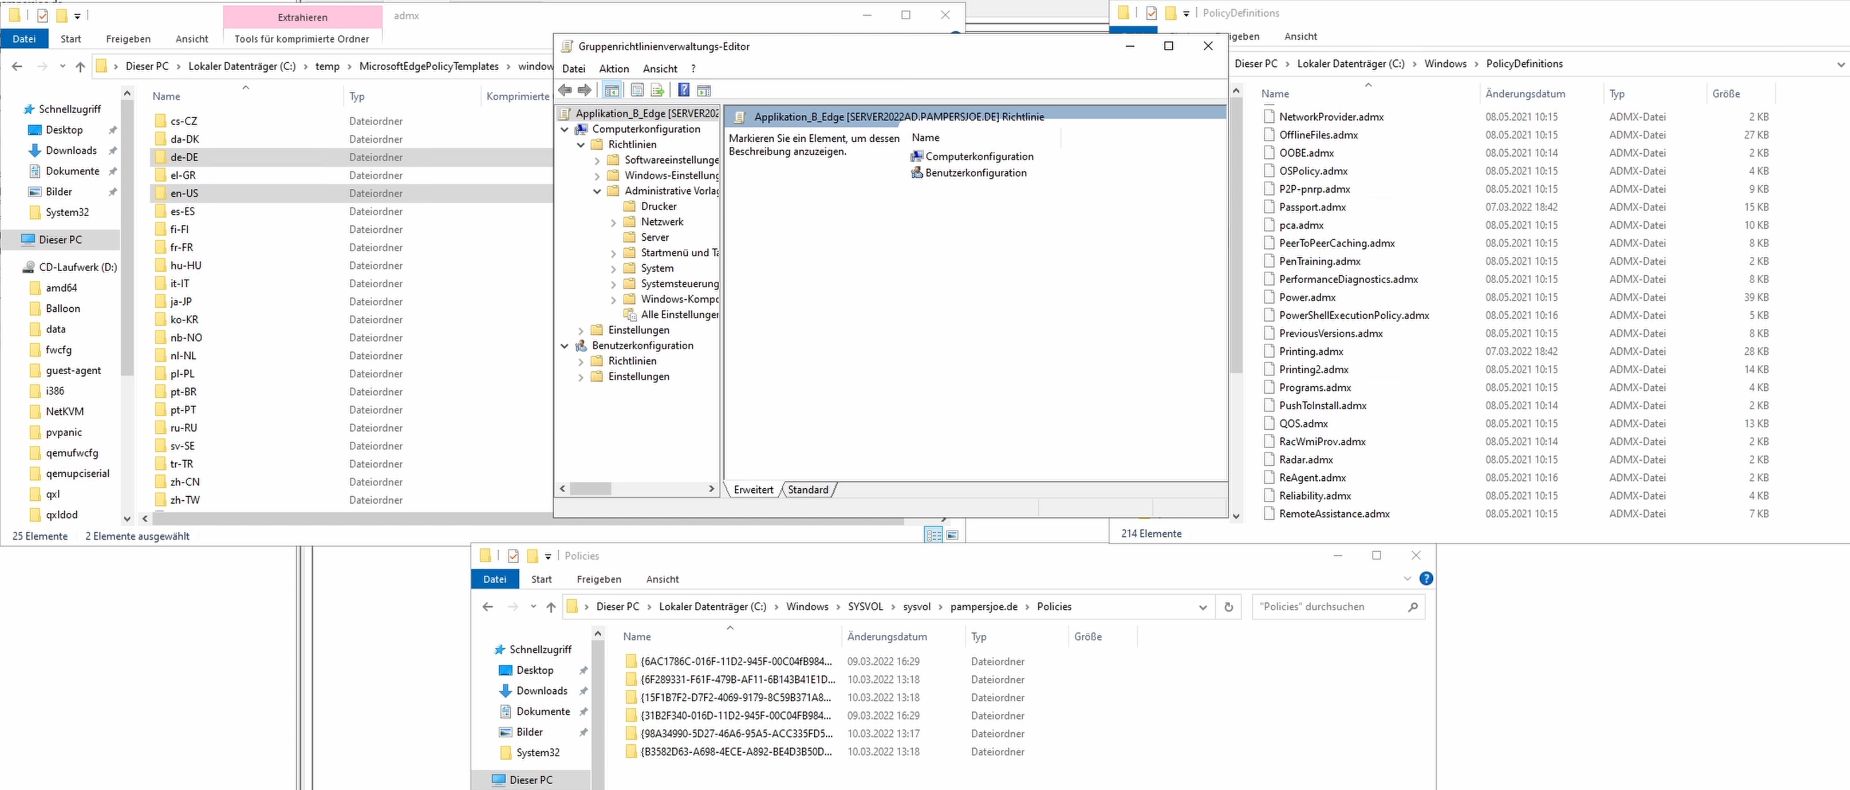Click the "Policies" durchsuchen search field
The height and width of the screenshot is (790, 1850).
tap(1330, 607)
